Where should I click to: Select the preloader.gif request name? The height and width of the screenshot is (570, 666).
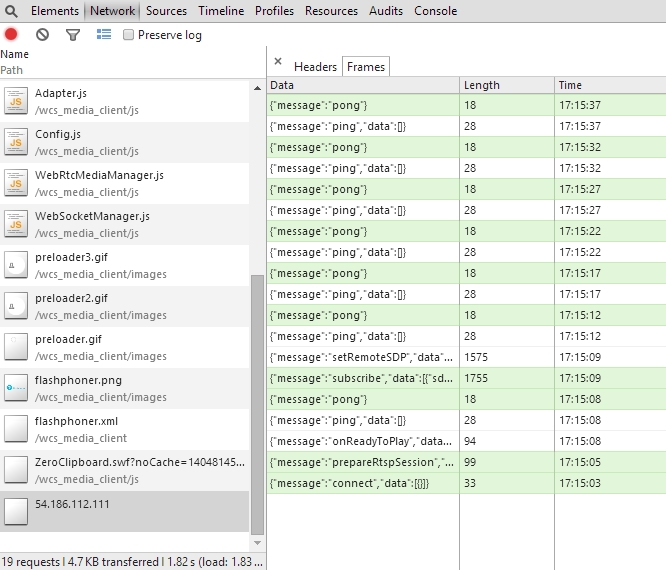click(68, 339)
